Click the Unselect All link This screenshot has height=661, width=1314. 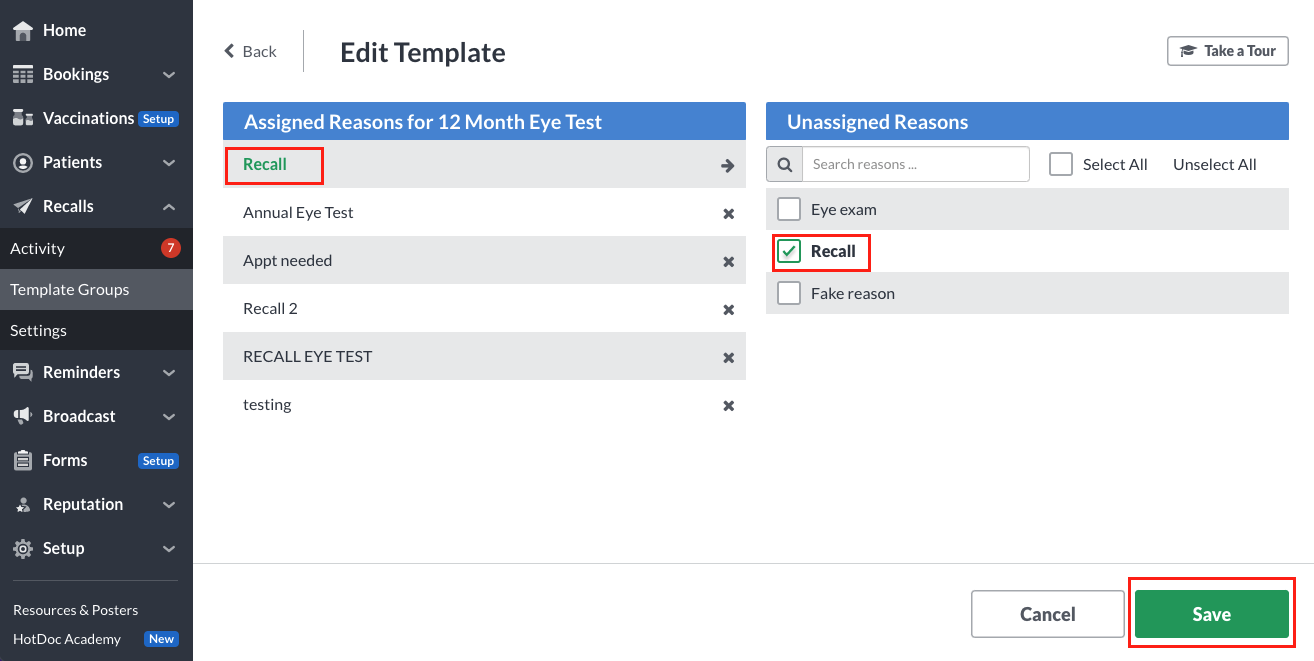[x=1214, y=164]
